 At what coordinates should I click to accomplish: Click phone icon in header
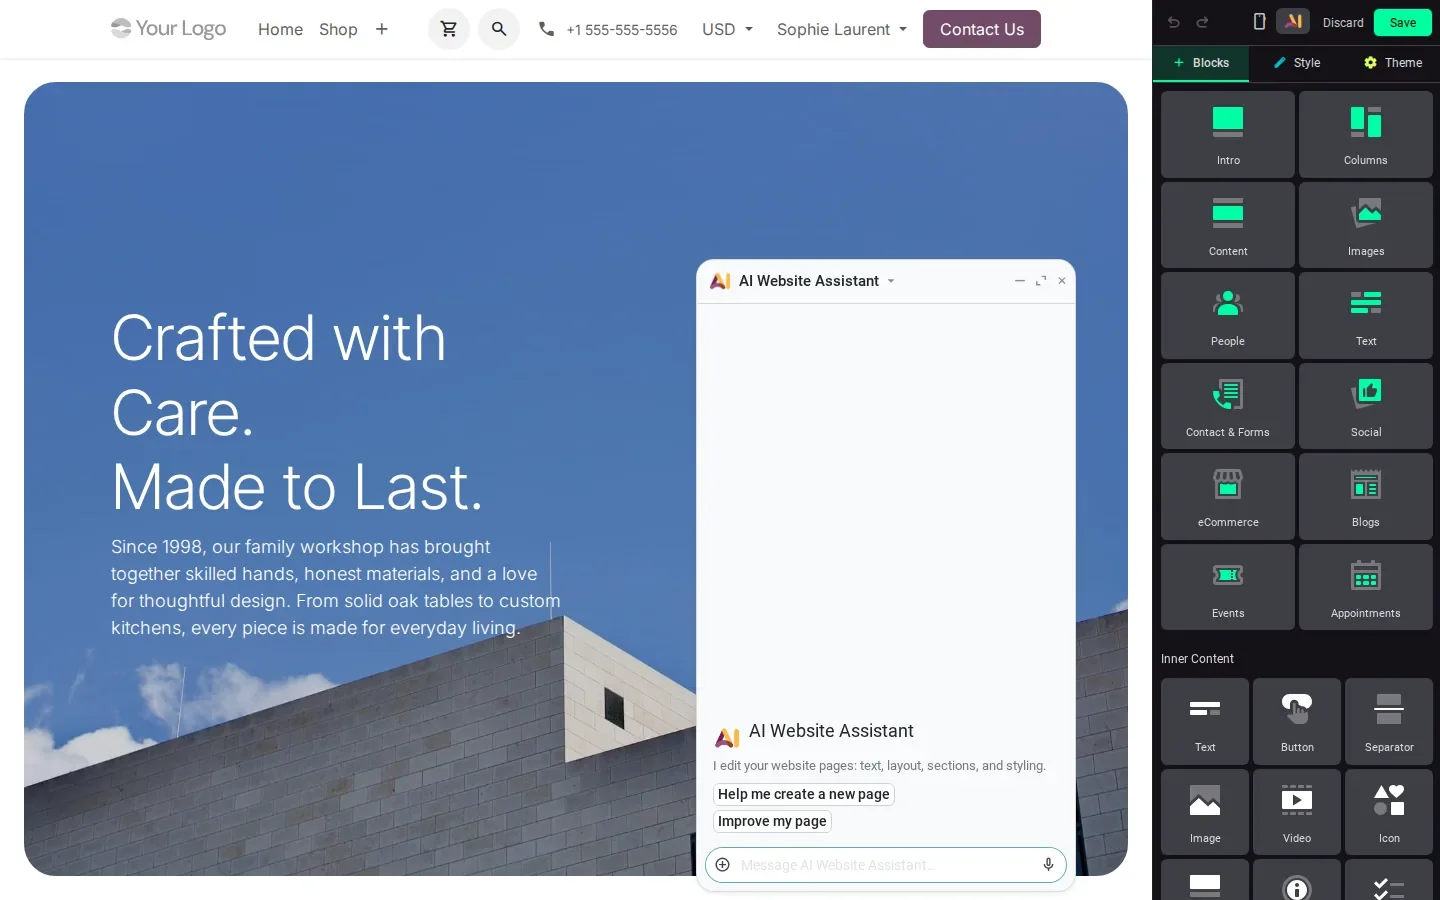click(x=546, y=29)
